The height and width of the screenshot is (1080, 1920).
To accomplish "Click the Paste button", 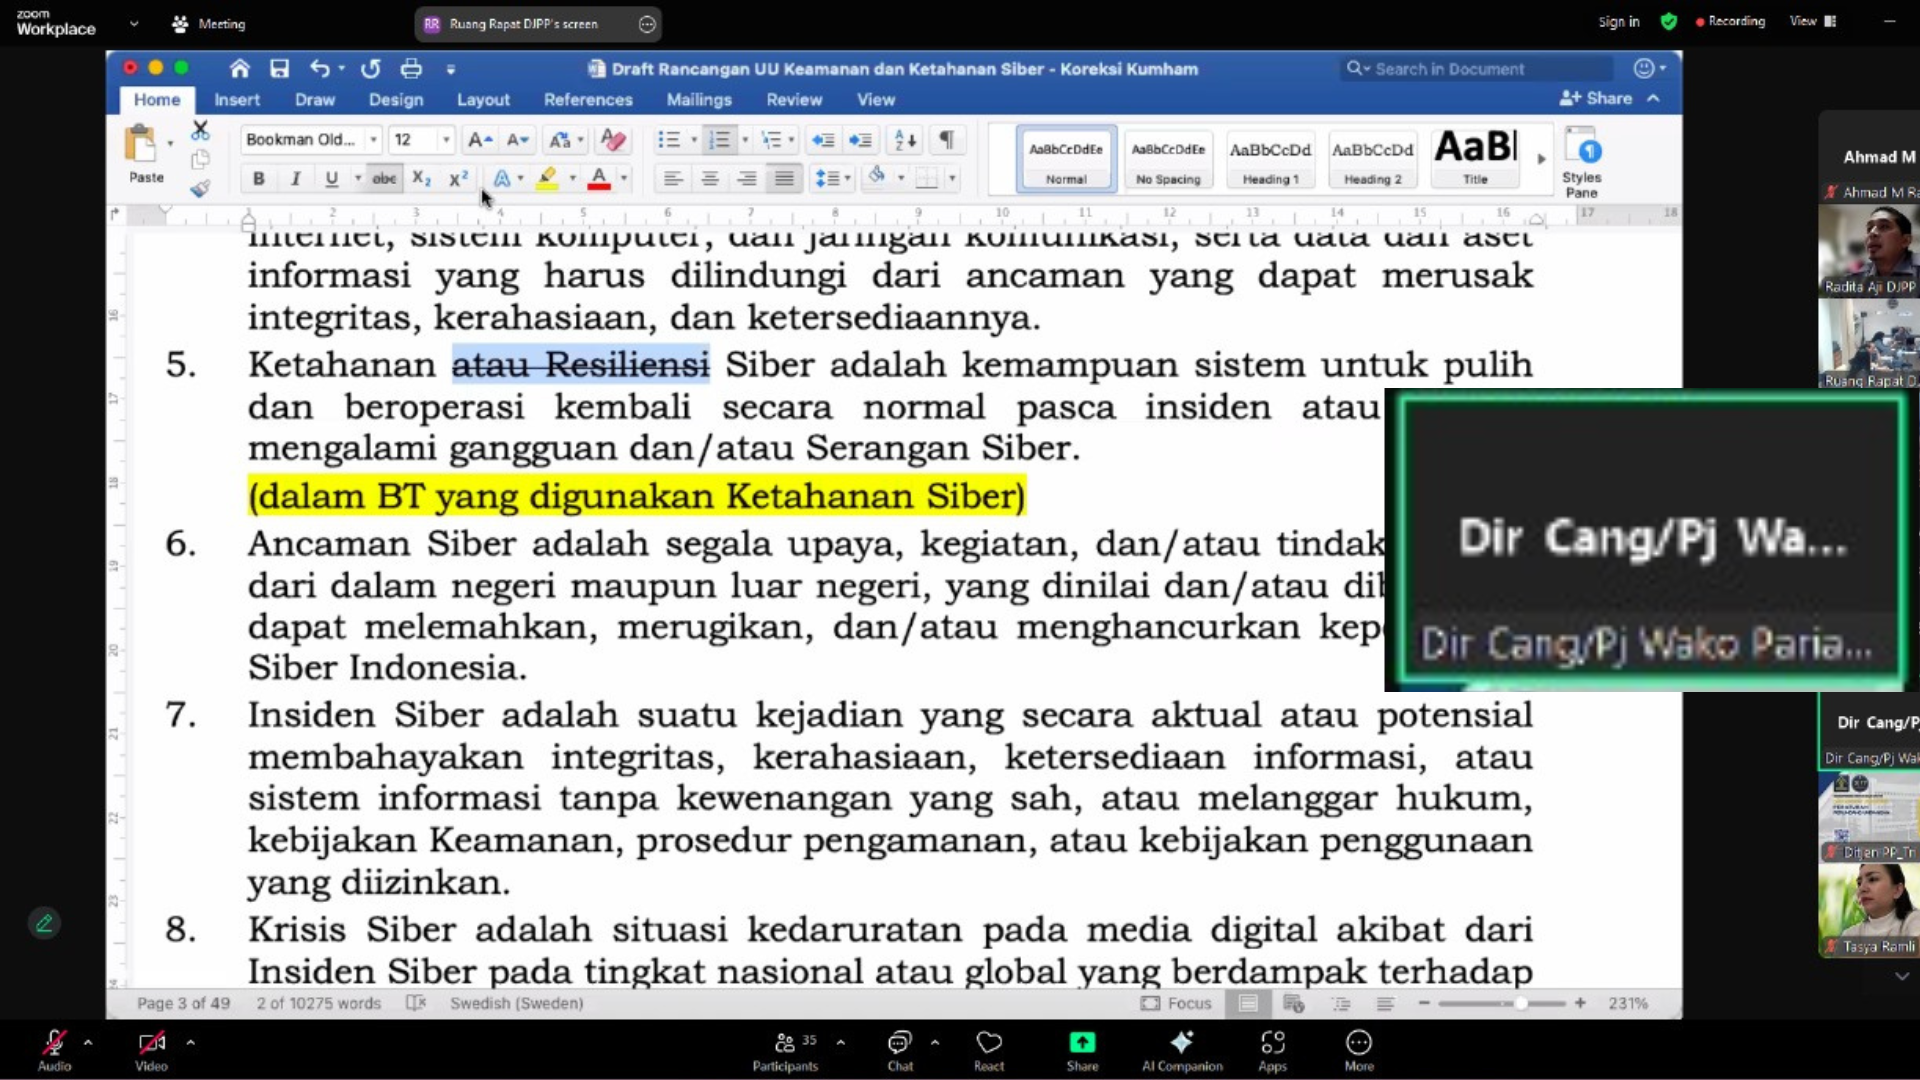I will click(x=144, y=155).
